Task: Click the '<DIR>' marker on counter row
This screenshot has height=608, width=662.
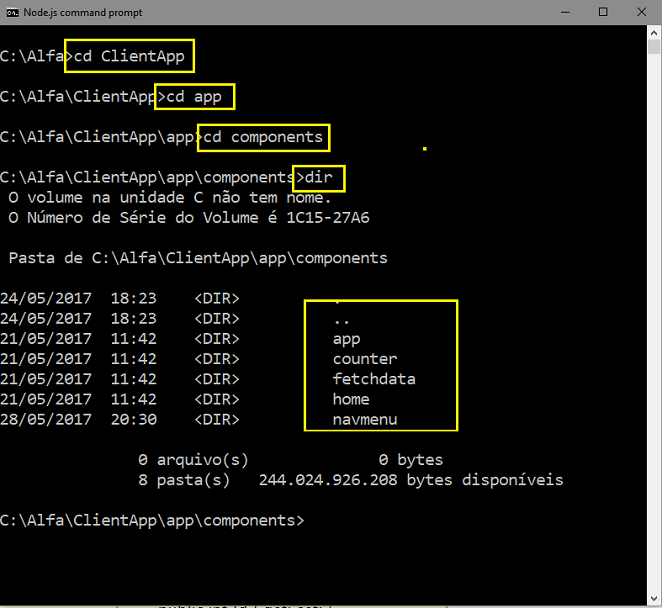Action: [x=217, y=359]
